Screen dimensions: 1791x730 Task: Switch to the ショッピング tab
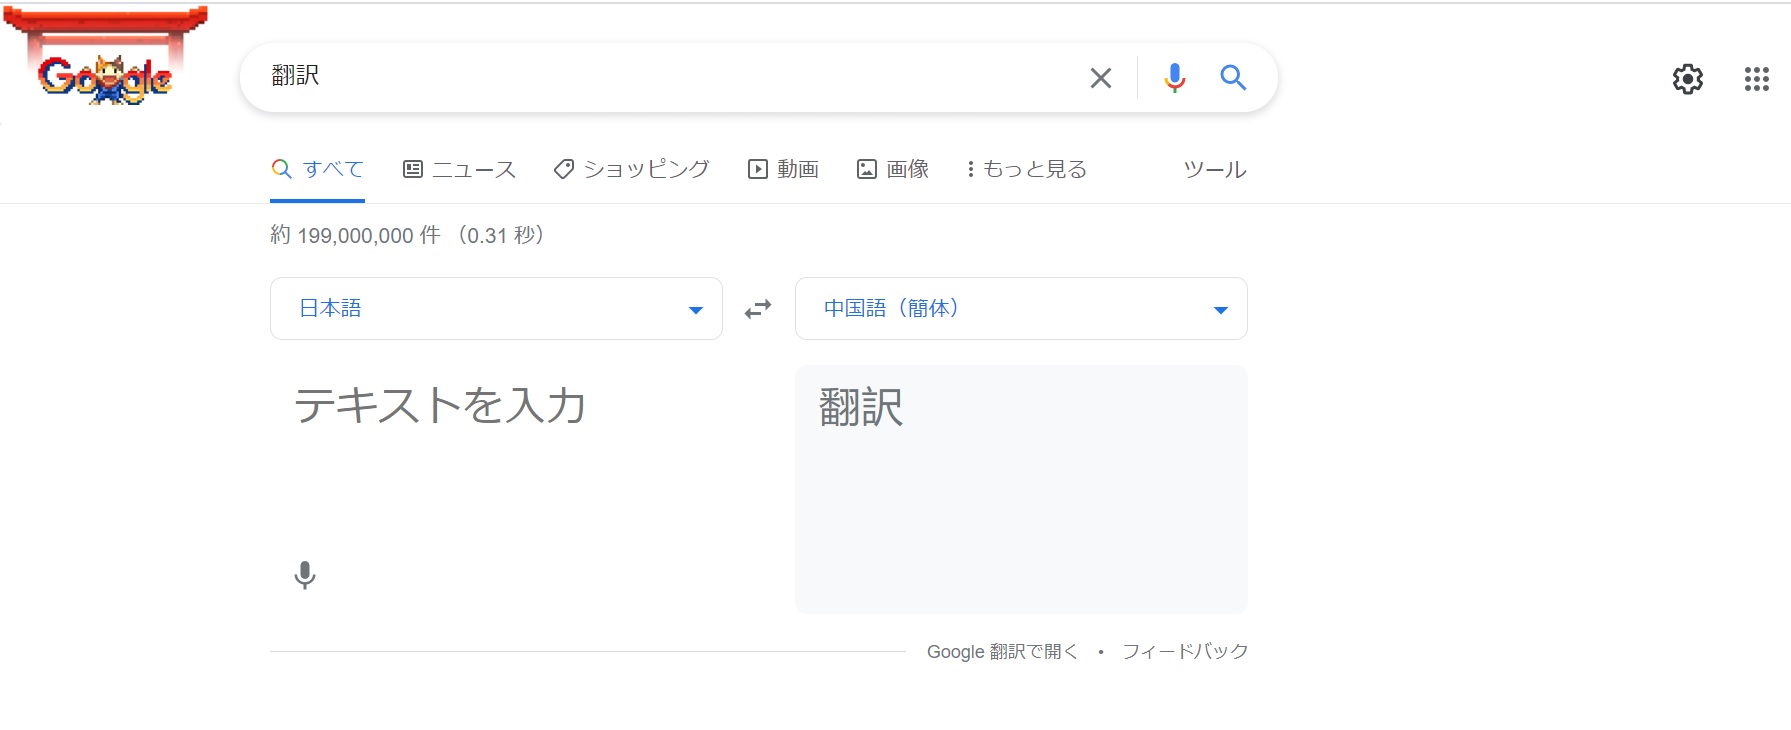coord(632,169)
